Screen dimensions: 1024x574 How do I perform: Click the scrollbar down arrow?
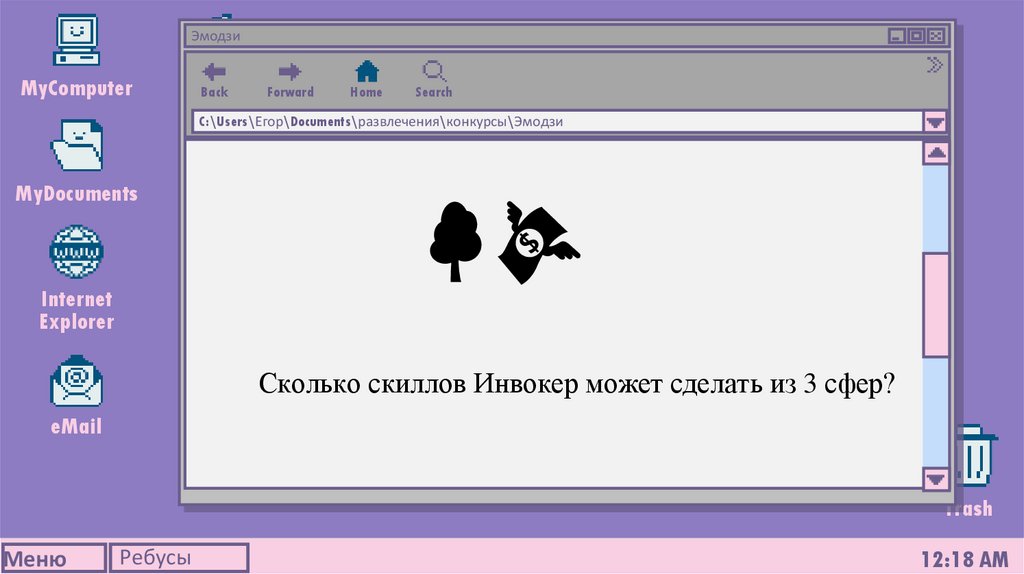(x=936, y=479)
